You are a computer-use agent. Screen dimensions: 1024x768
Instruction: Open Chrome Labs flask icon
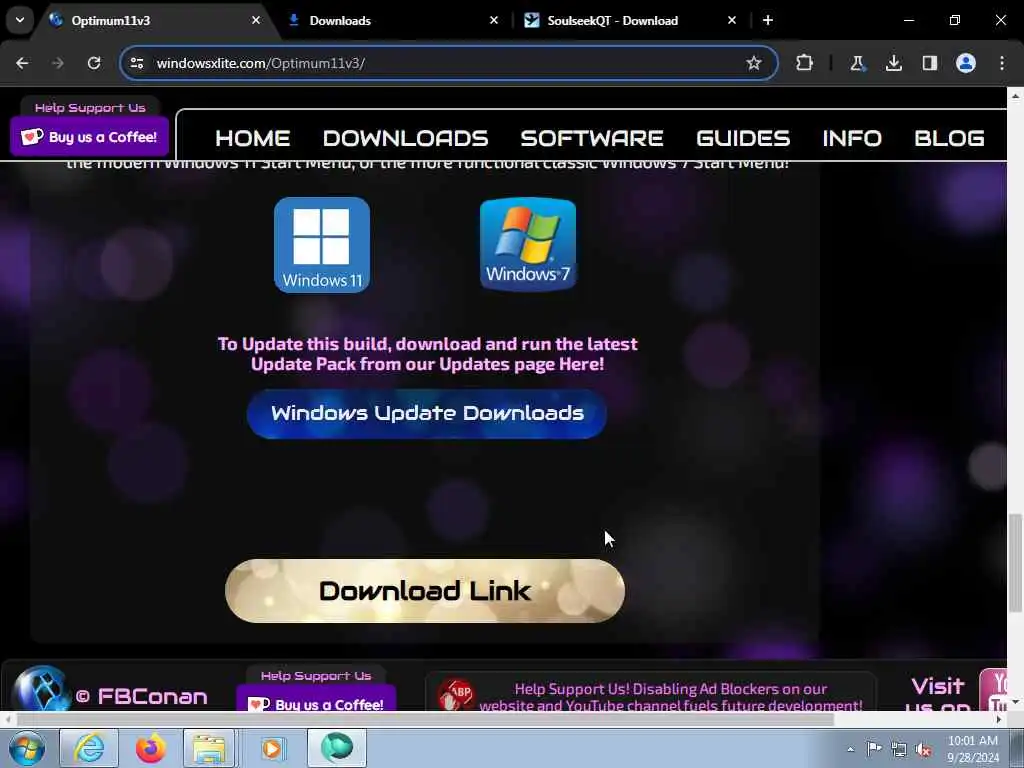coord(857,63)
